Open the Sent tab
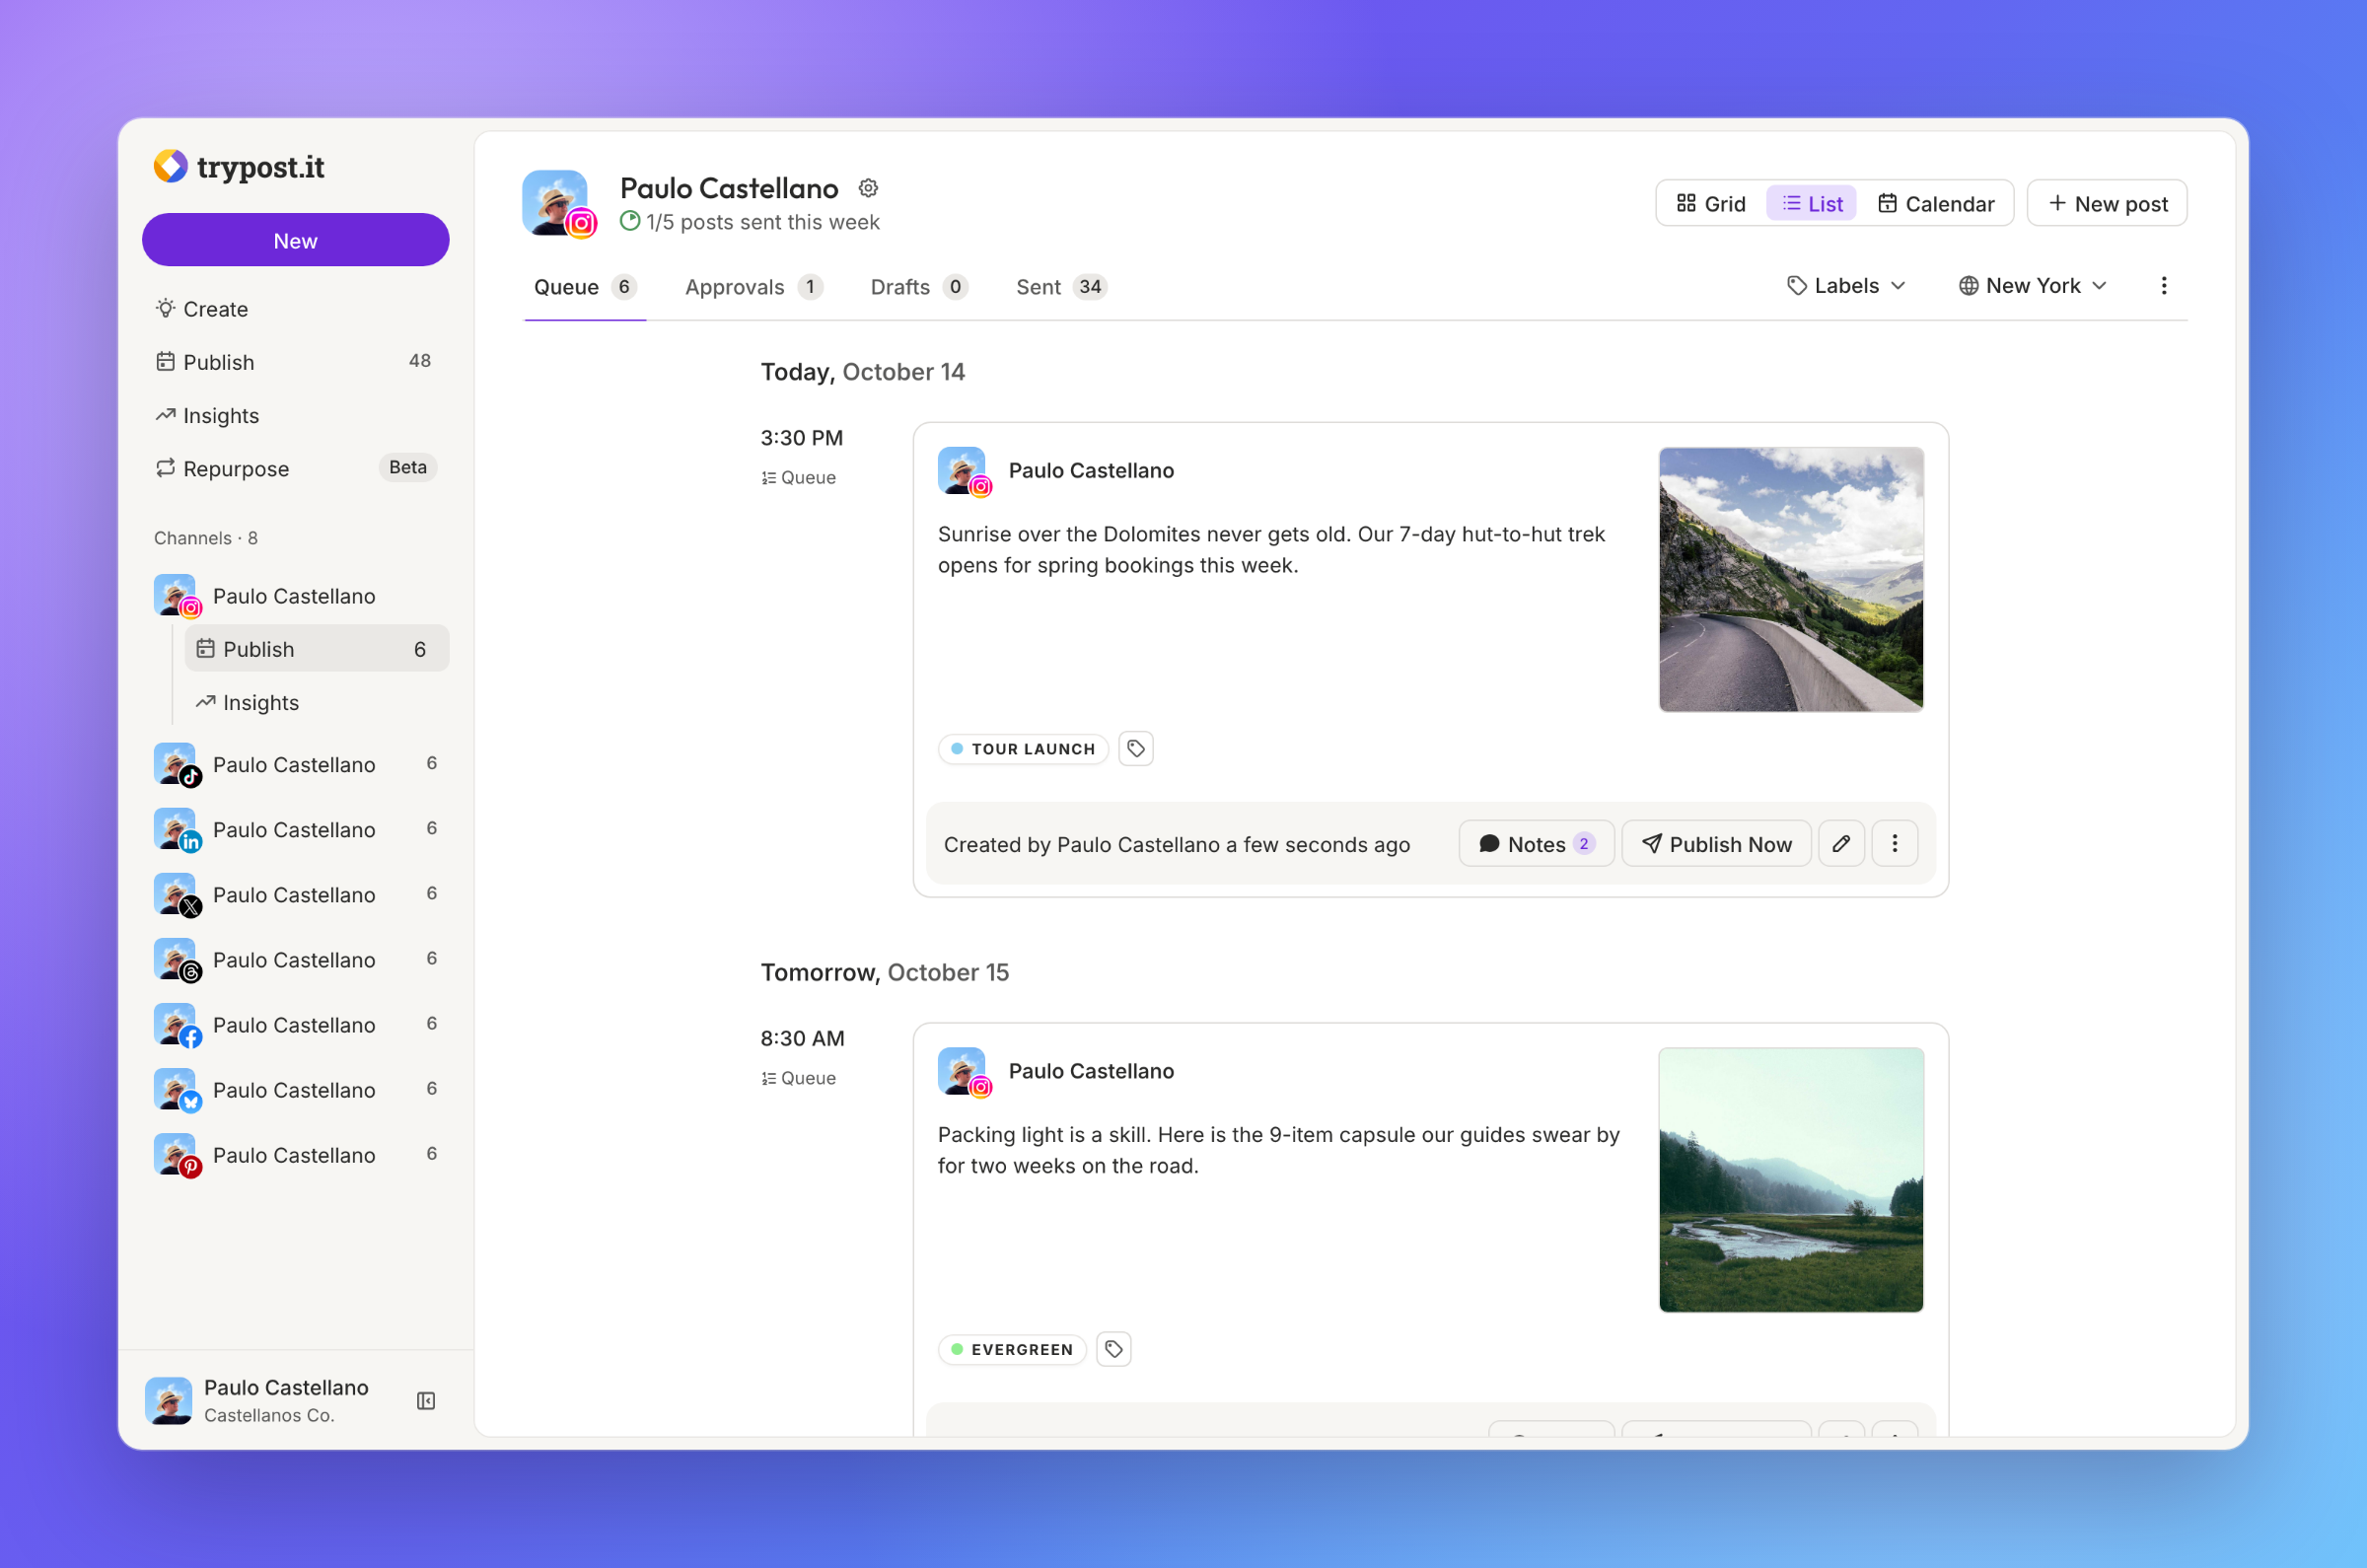Image resolution: width=2367 pixels, height=1568 pixels. point(1061,288)
